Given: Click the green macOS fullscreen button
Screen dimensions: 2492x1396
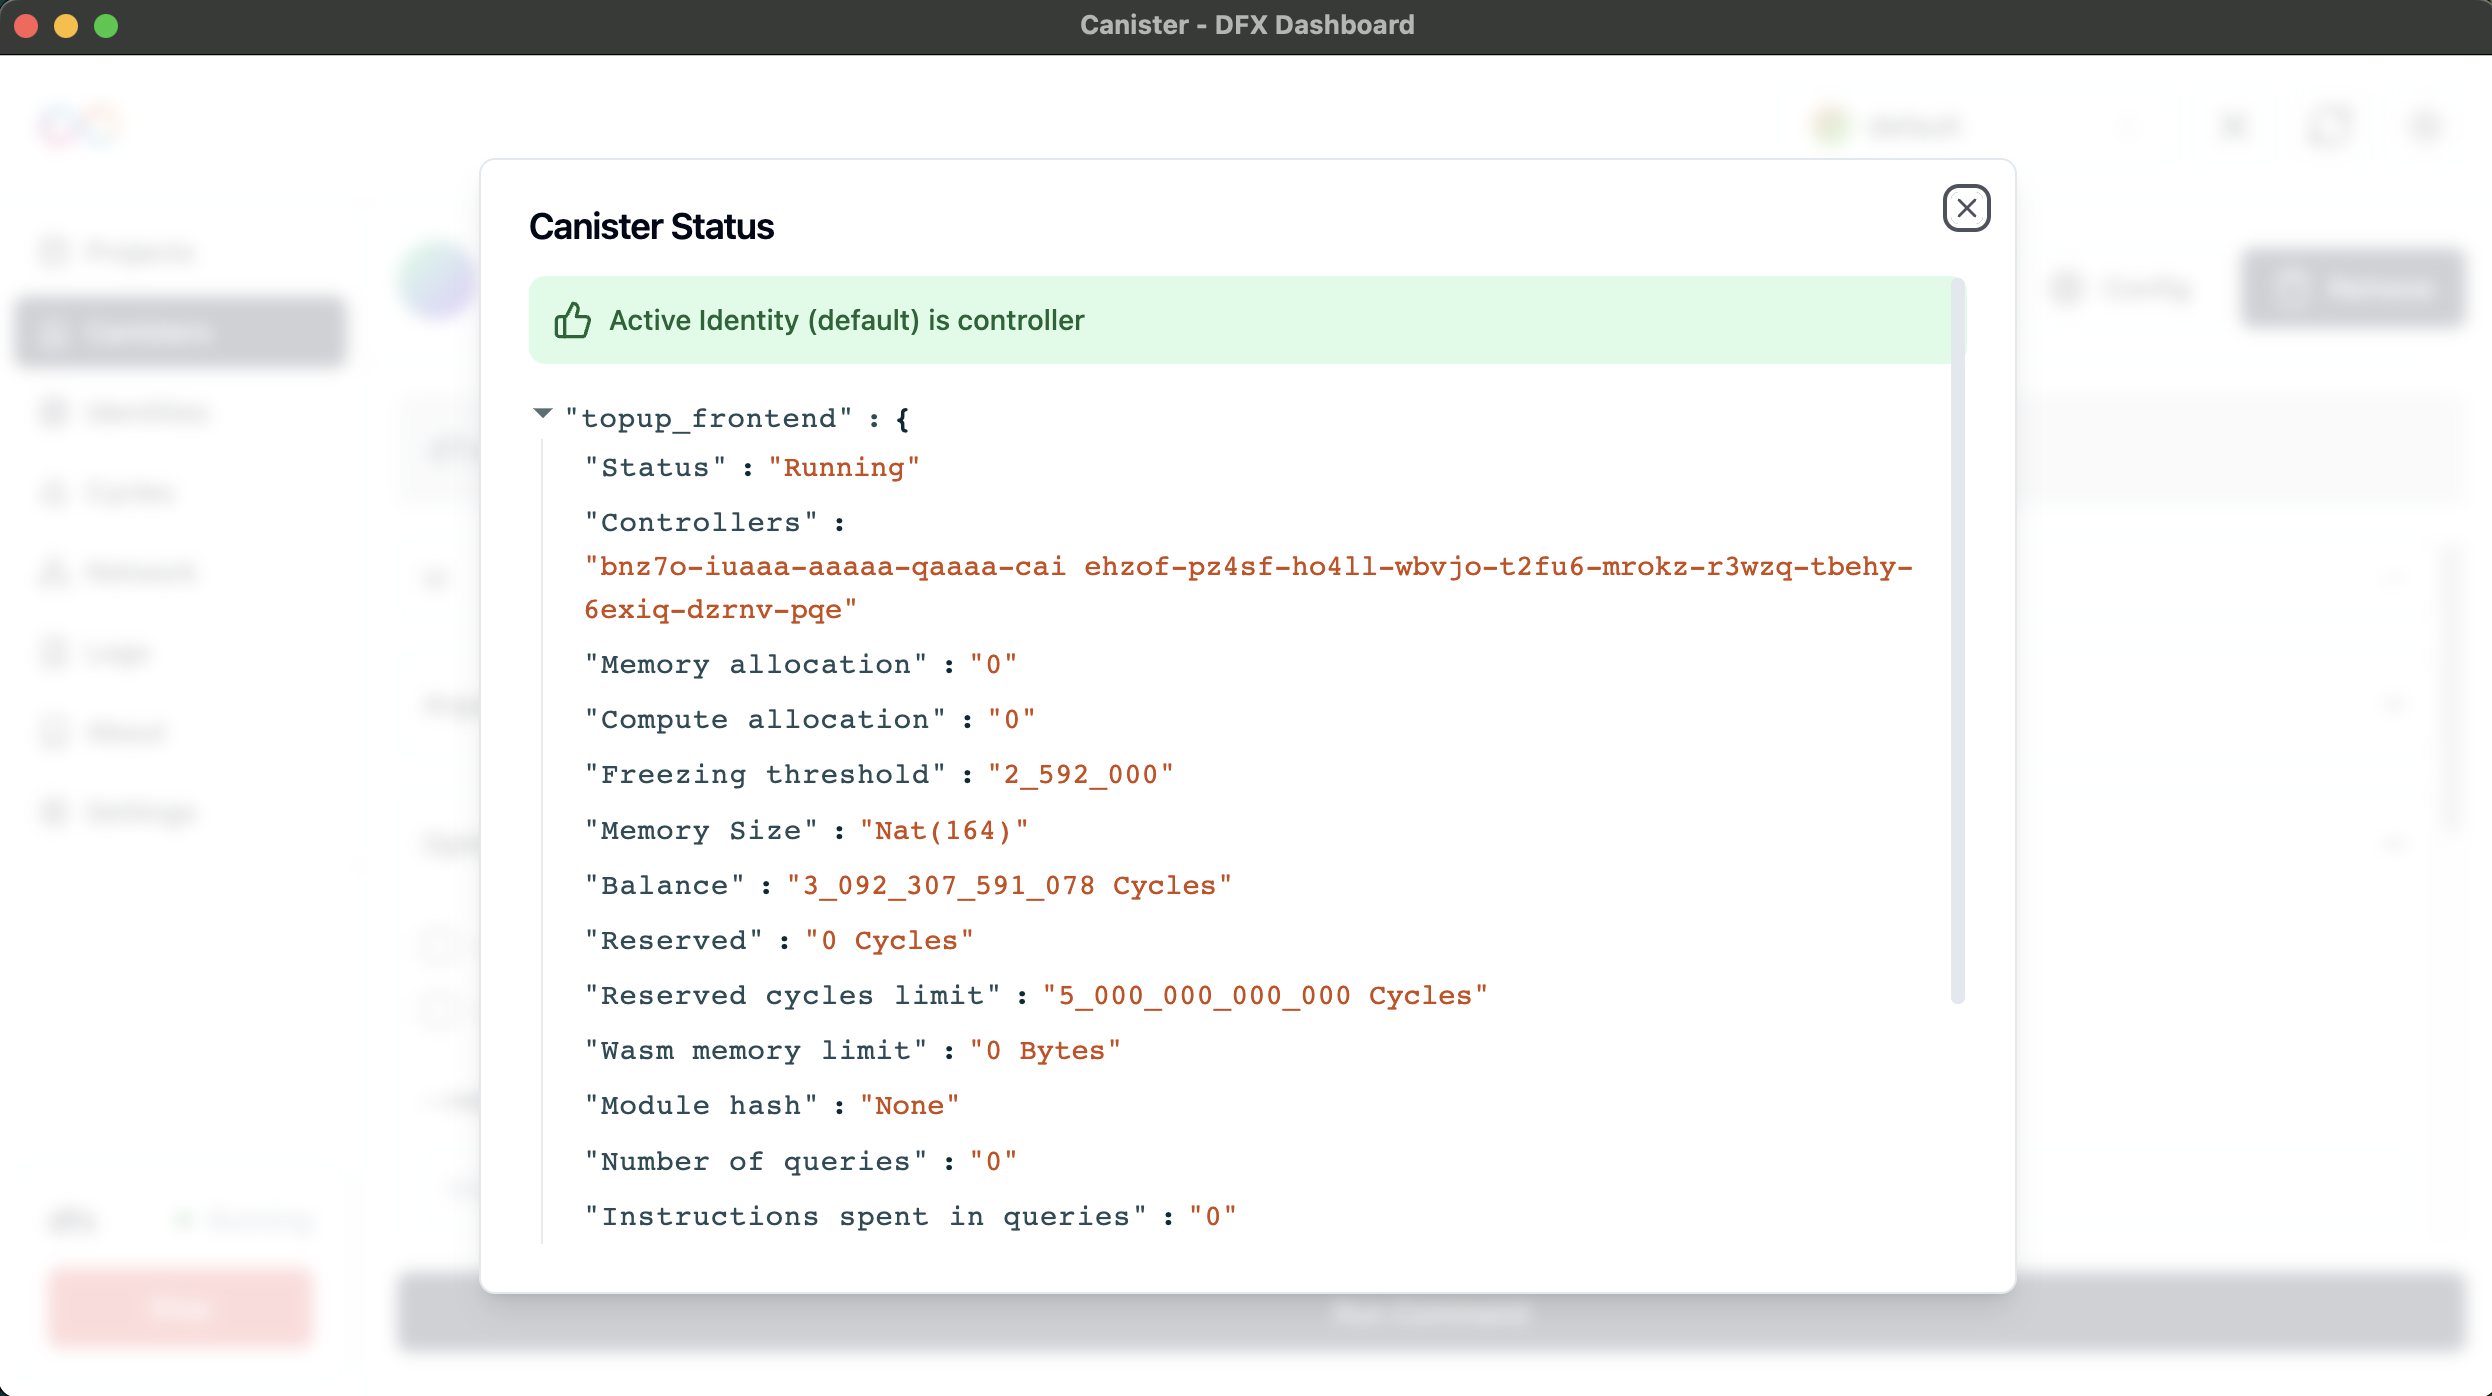Looking at the screenshot, I should pyautogui.click(x=106, y=26).
